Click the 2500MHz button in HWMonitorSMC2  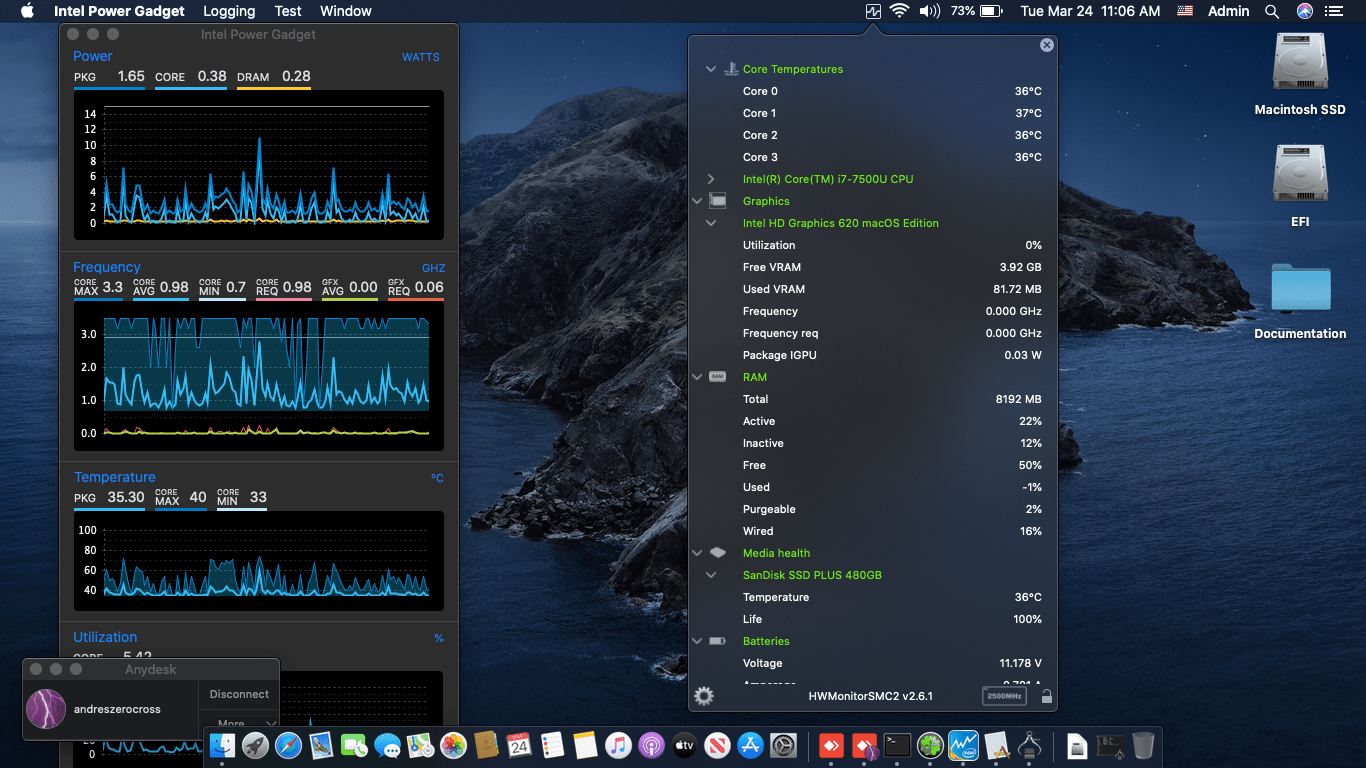point(1004,696)
